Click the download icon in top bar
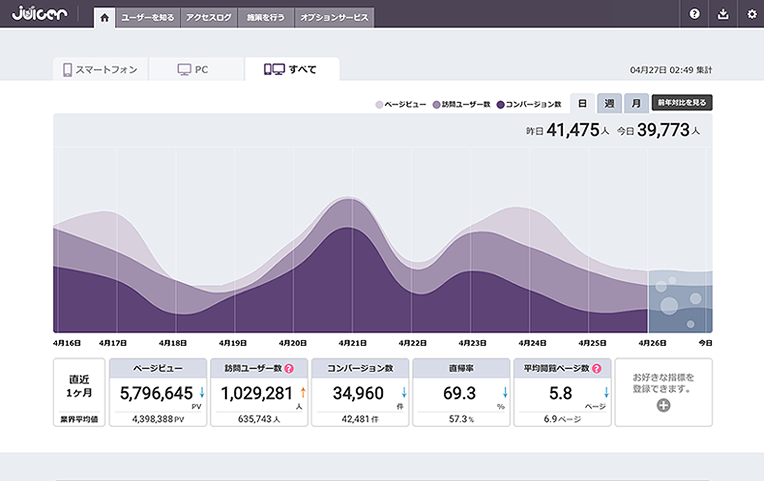 (x=723, y=14)
